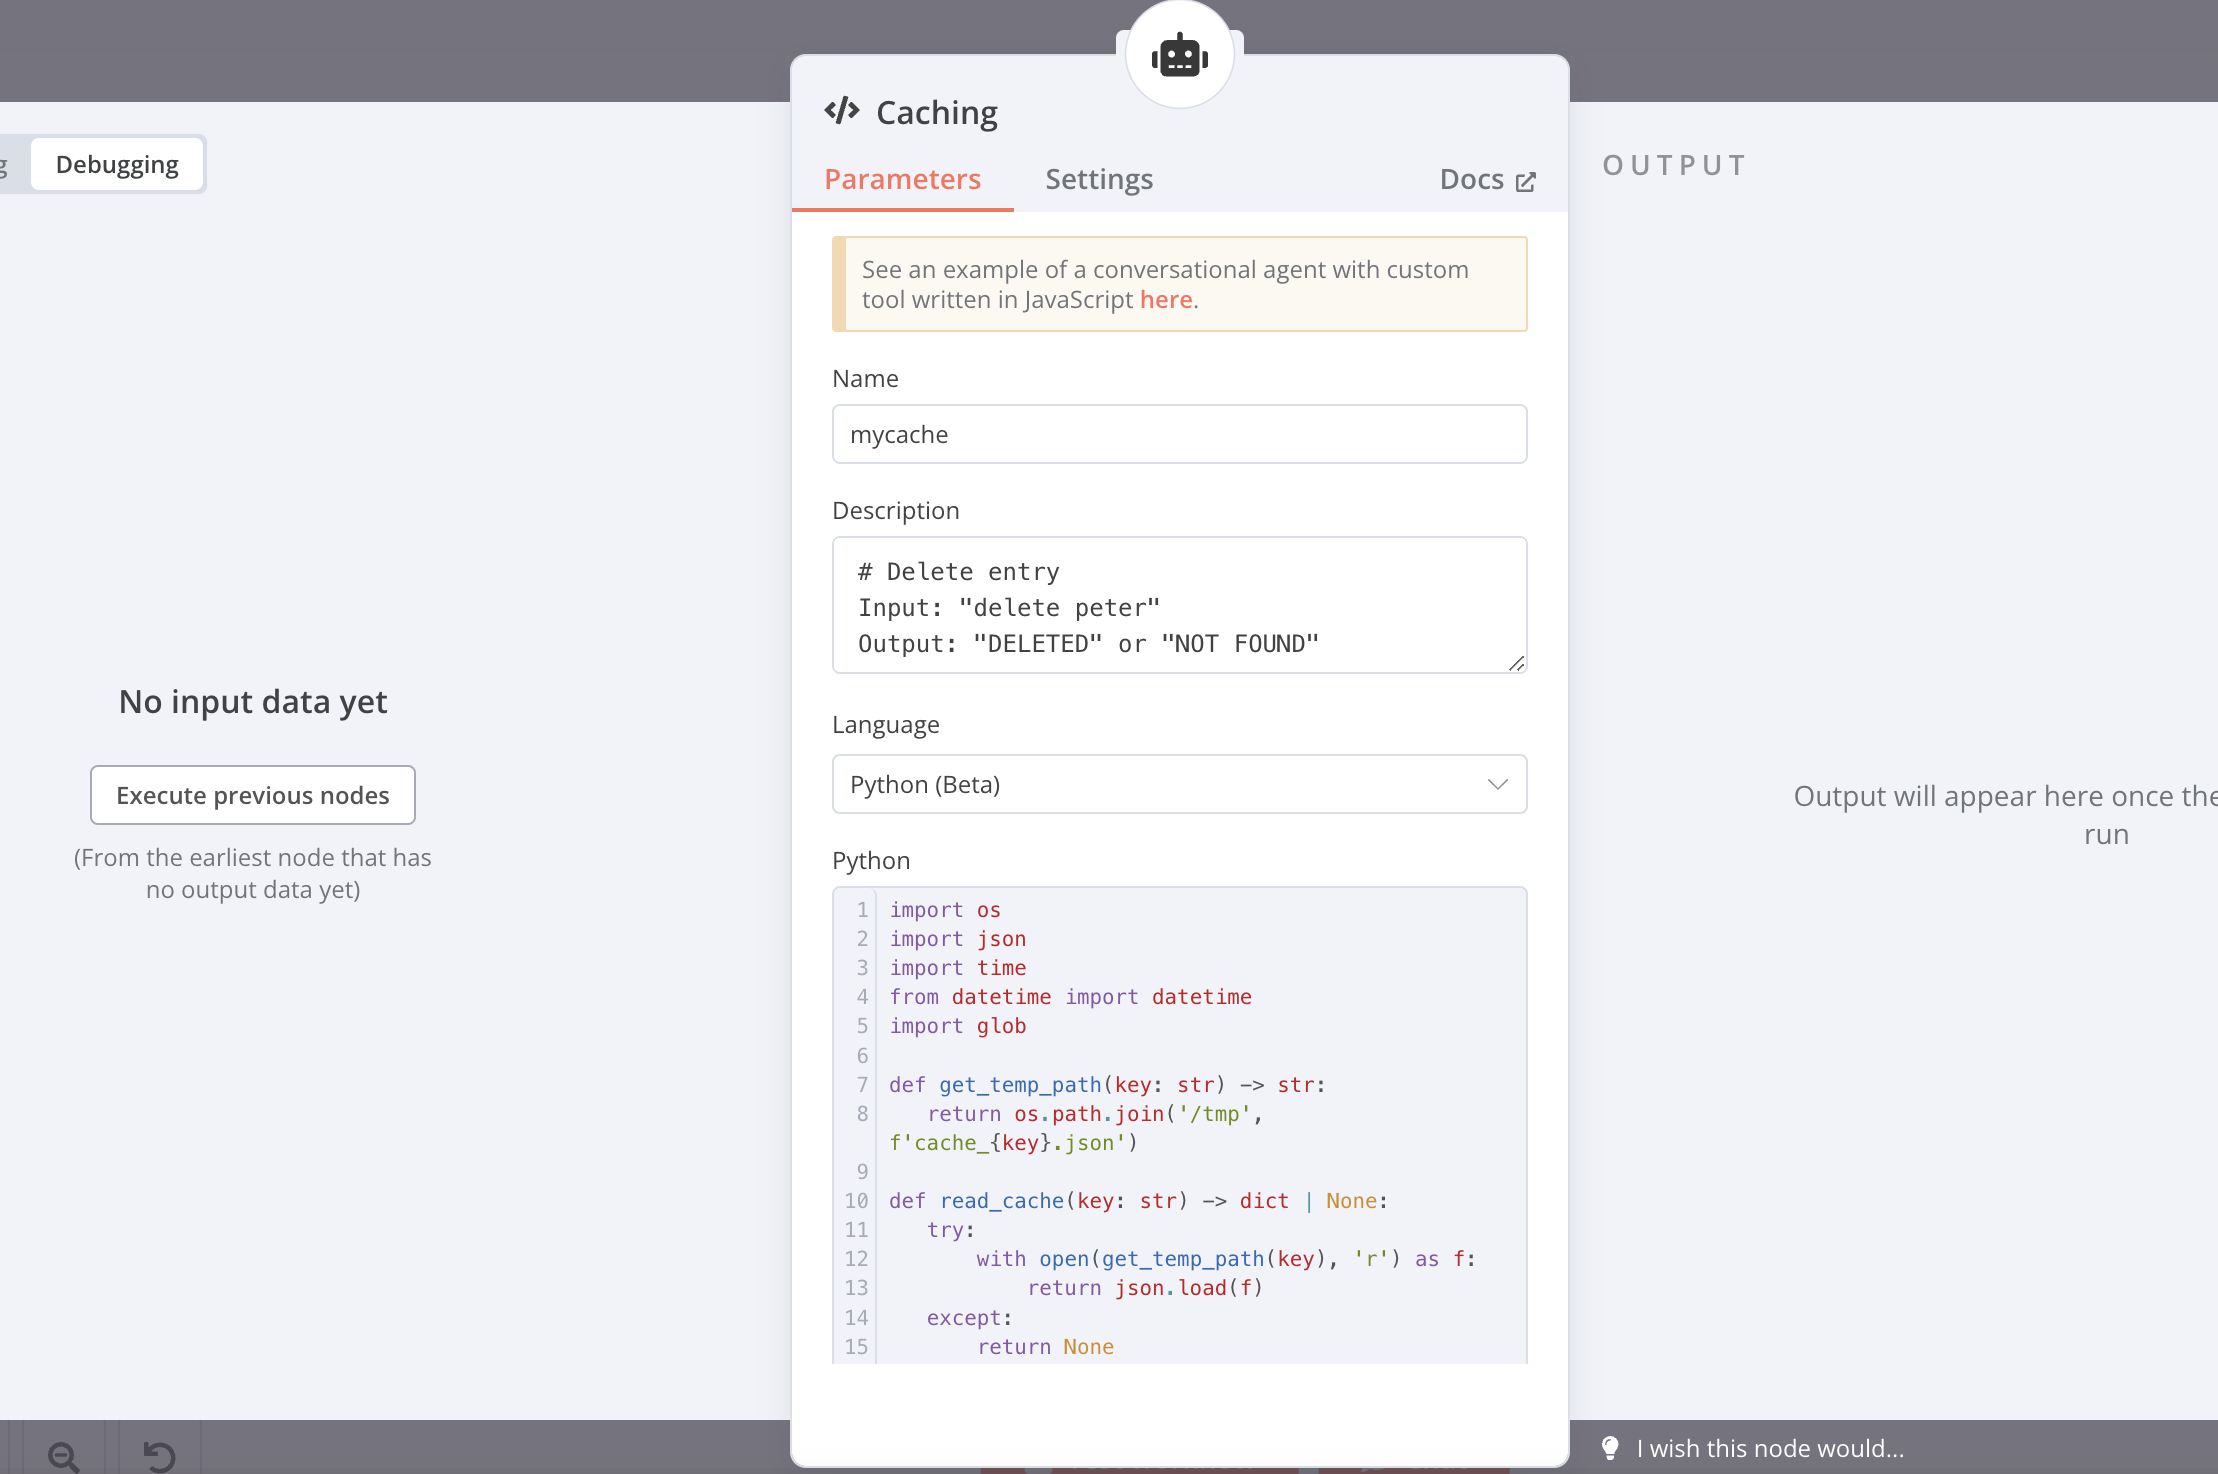The width and height of the screenshot is (2218, 1474).
Task: Click into the Name field containing mycache
Action: point(1179,434)
